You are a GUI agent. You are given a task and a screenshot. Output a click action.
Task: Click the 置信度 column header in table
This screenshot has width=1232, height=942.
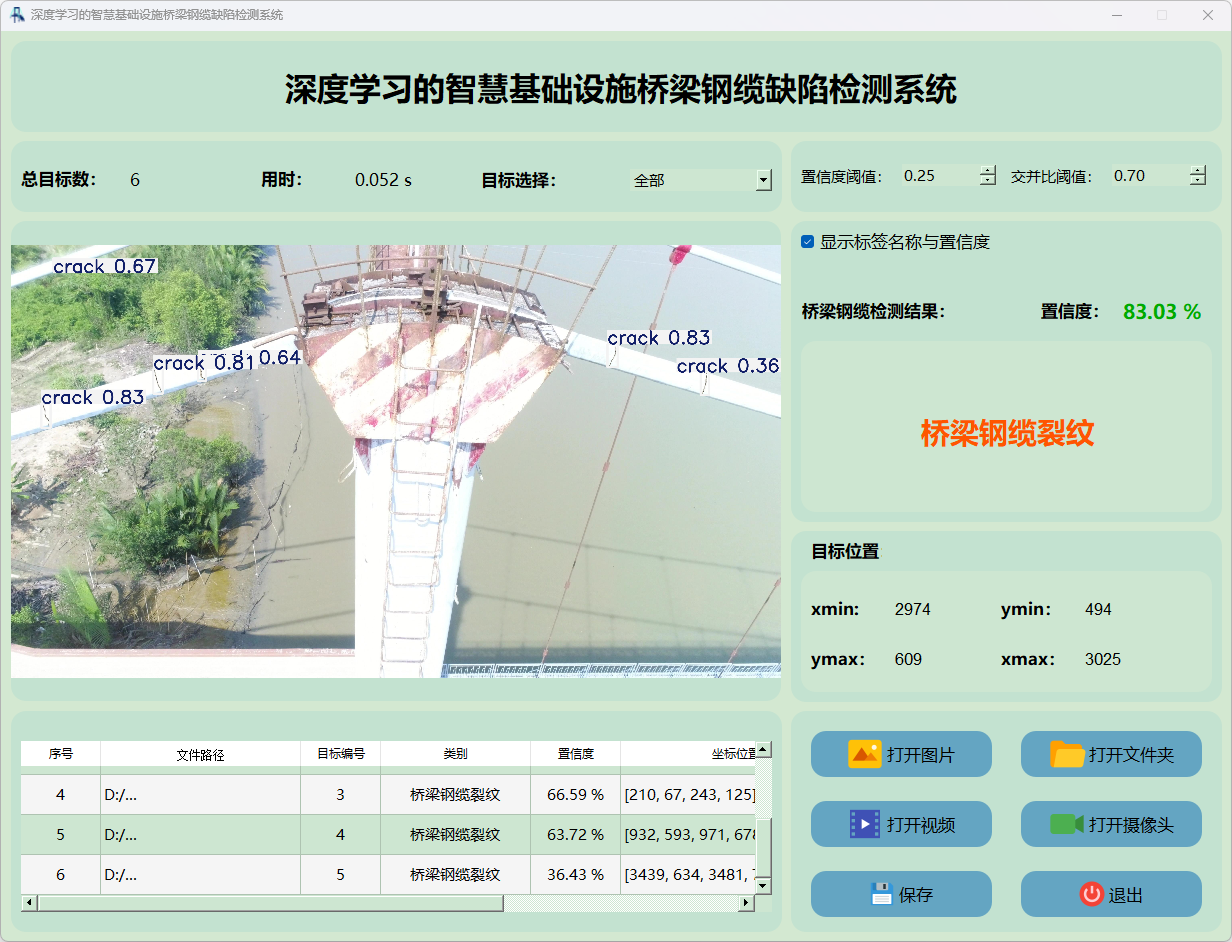click(575, 754)
